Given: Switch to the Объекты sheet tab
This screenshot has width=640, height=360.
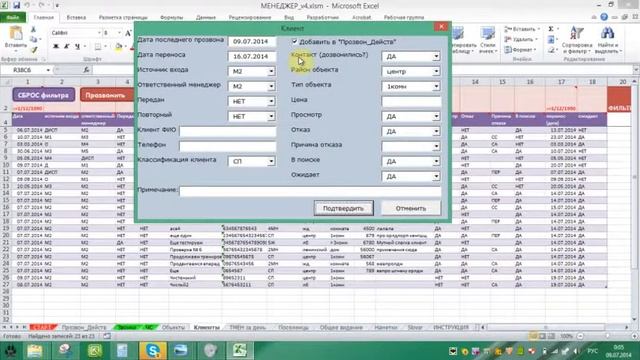Looking at the screenshot, I should click(173, 327).
